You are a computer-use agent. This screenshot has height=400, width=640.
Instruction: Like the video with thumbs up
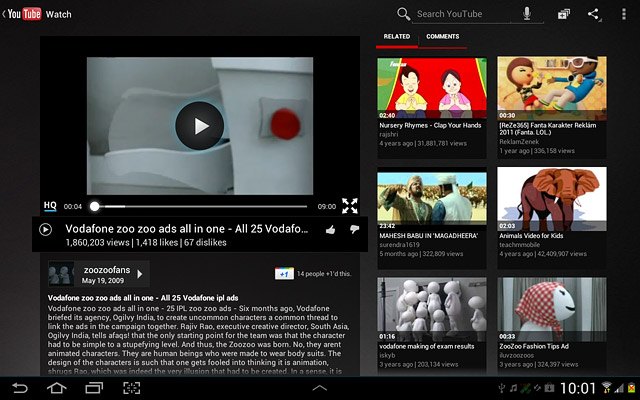[331, 230]
